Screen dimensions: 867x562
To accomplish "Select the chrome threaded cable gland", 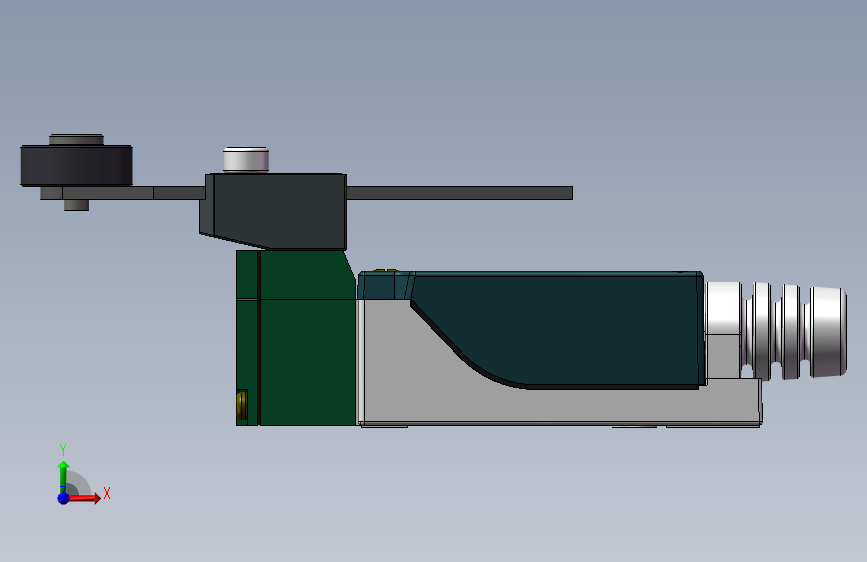I will click(x=777, y=331).
